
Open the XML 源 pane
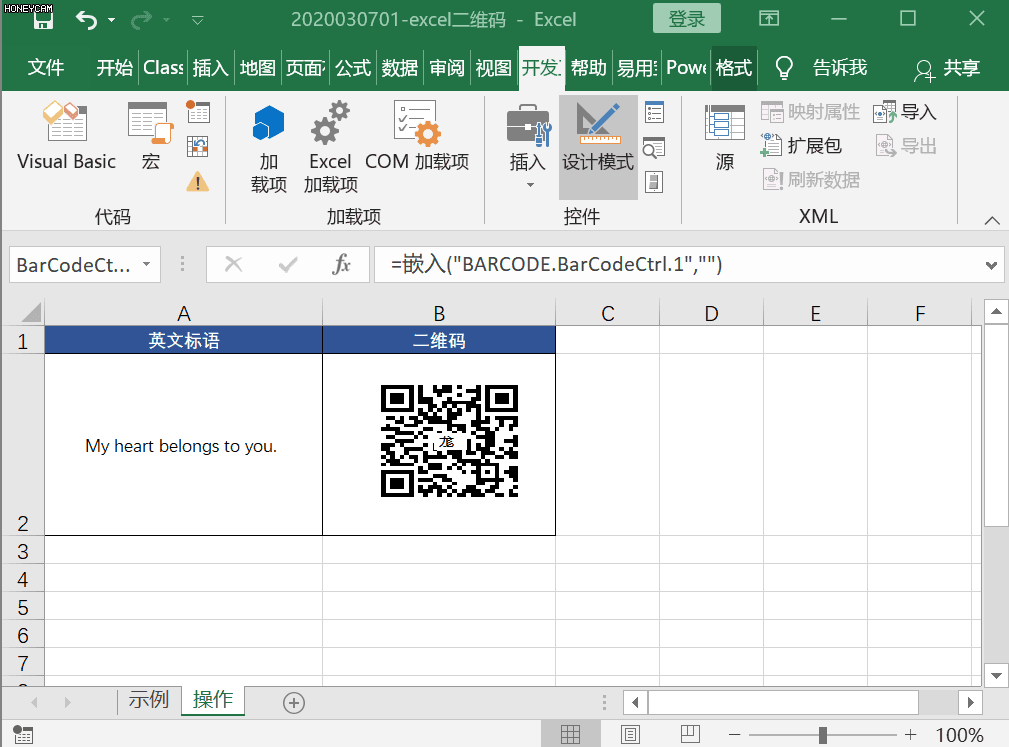tap(725, 137)
